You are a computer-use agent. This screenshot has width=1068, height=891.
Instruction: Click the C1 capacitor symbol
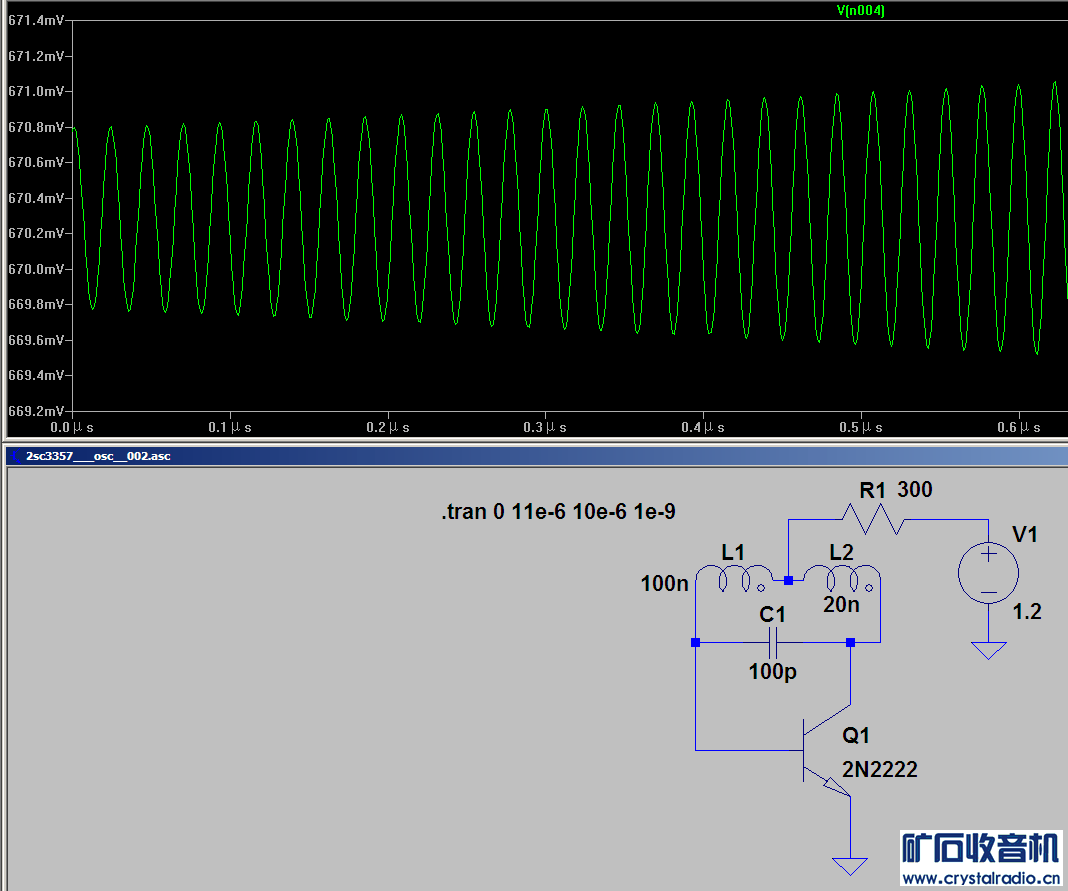[x=773, y=643]
